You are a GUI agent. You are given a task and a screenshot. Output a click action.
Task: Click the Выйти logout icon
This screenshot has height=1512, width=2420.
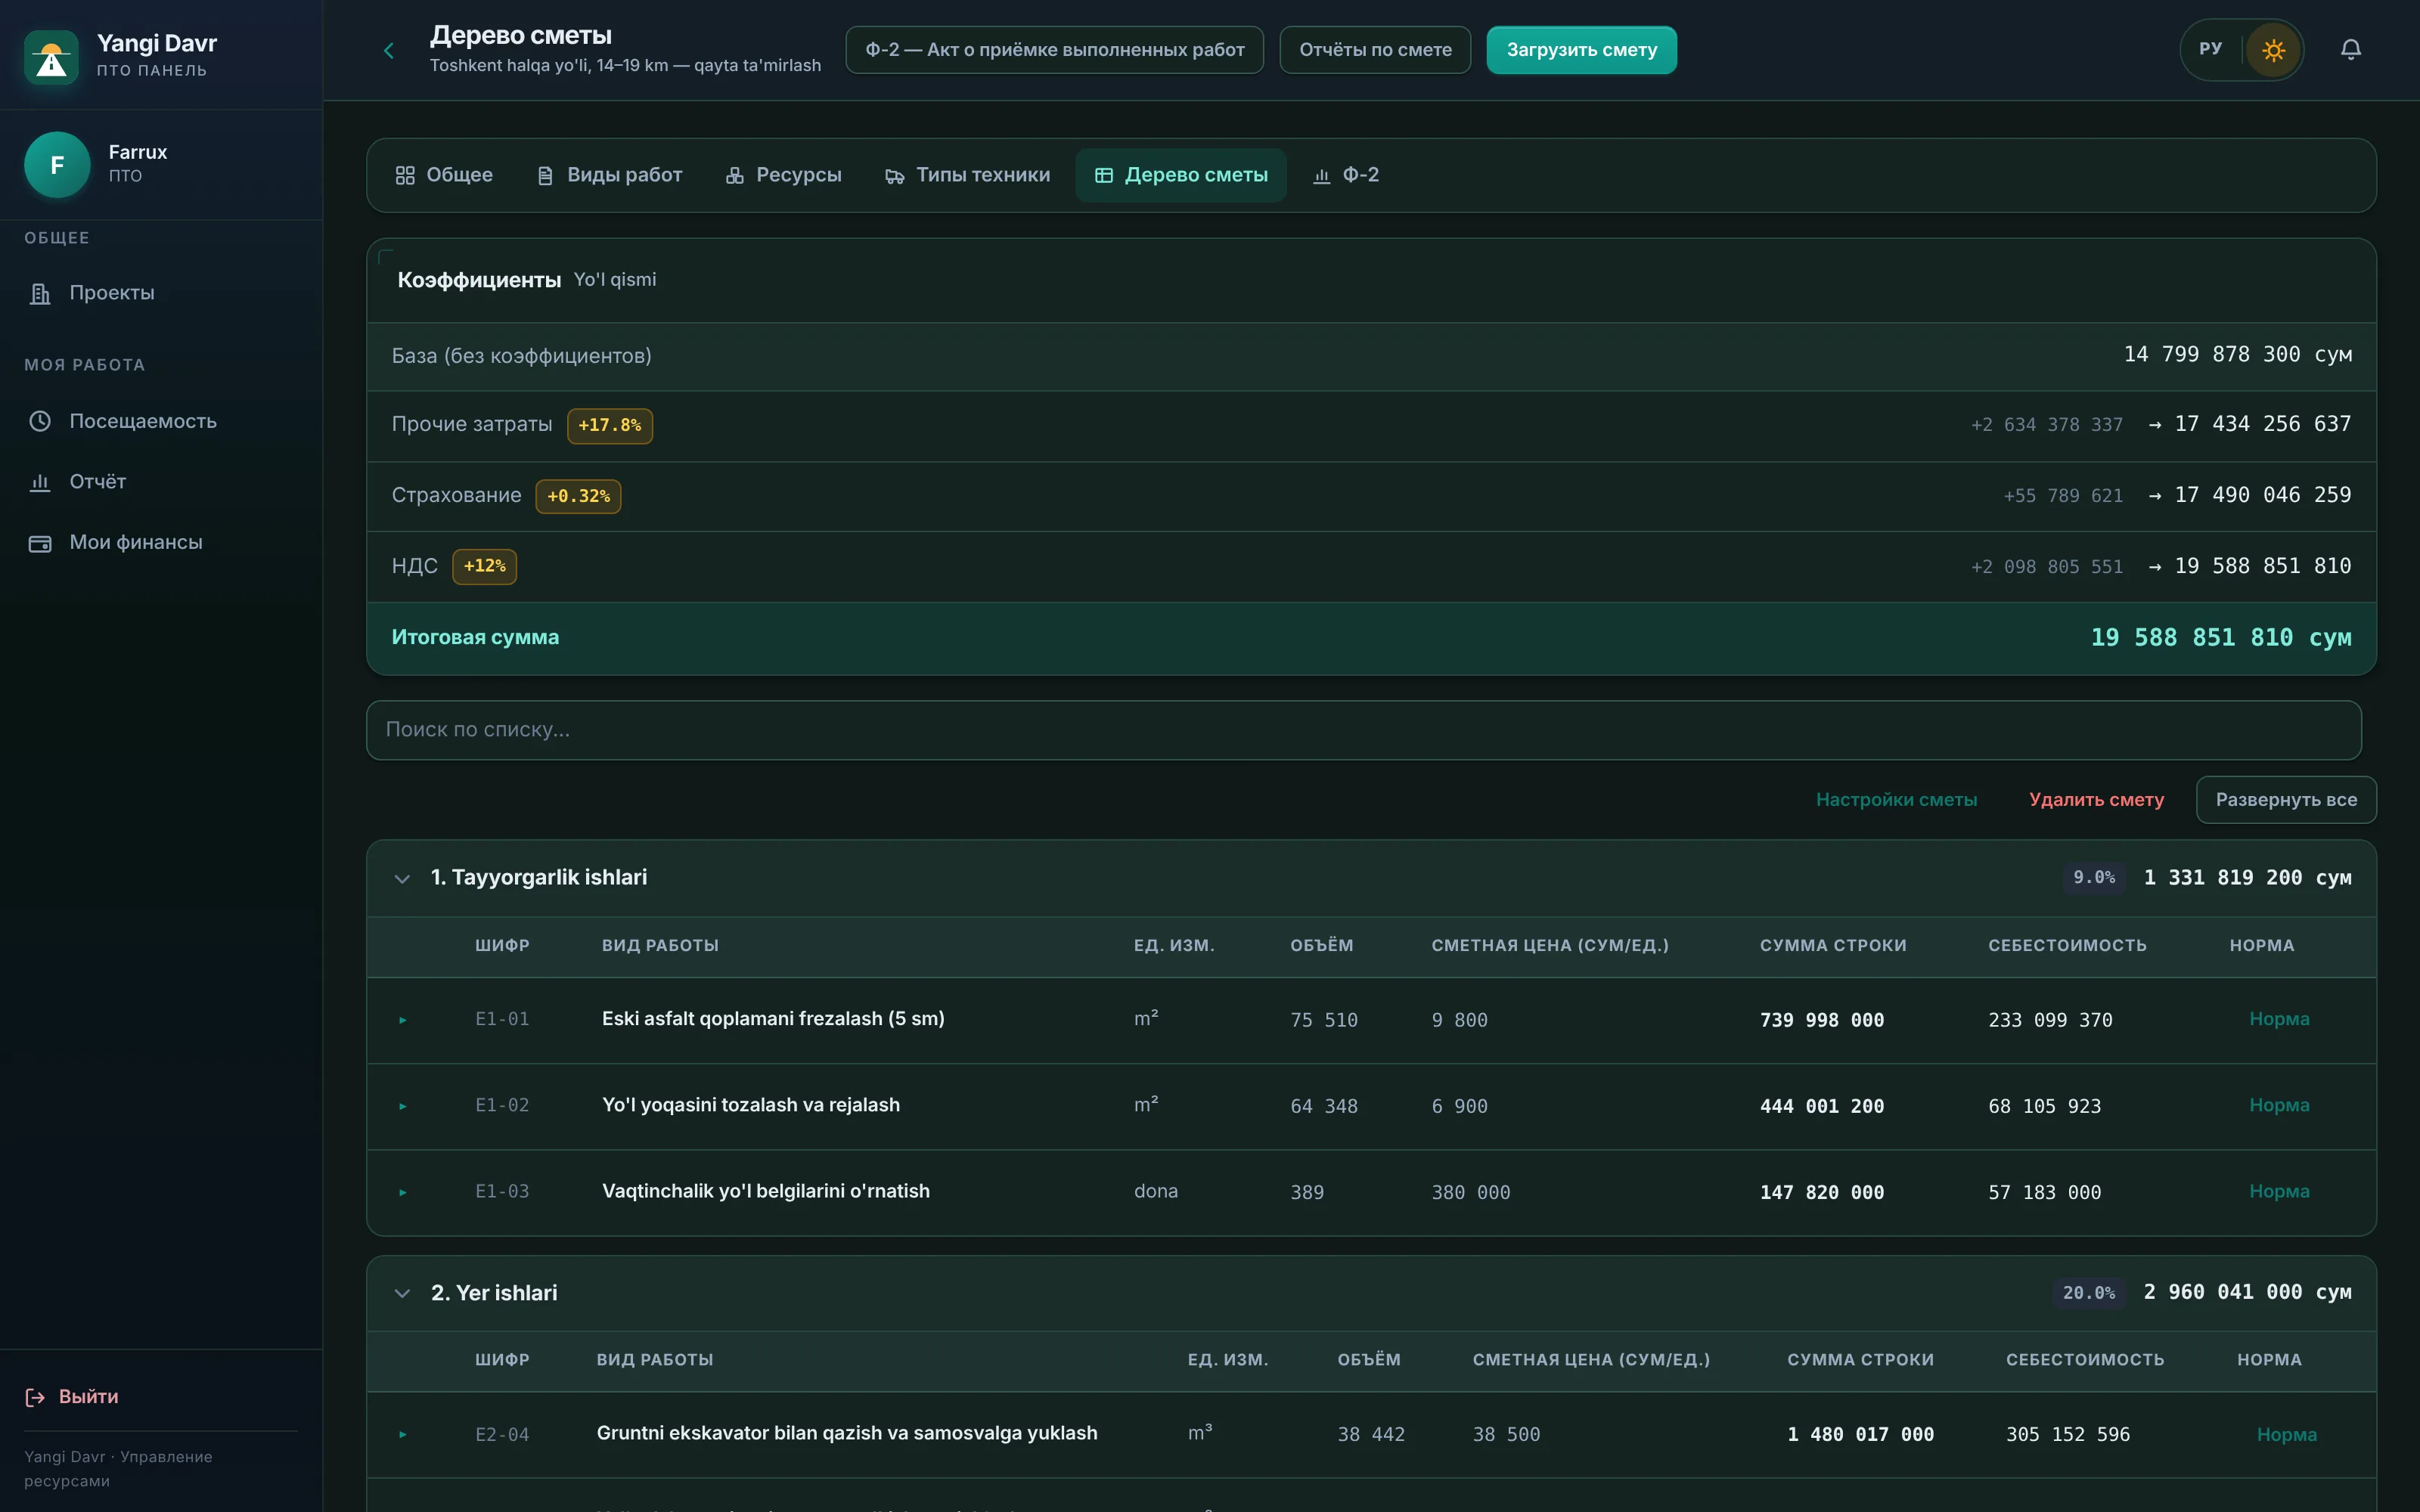(35, 1397)
